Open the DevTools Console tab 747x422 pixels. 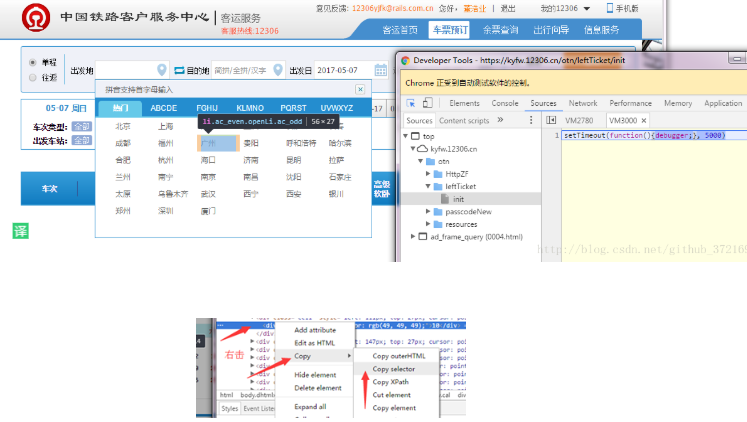tap(505, 103)
